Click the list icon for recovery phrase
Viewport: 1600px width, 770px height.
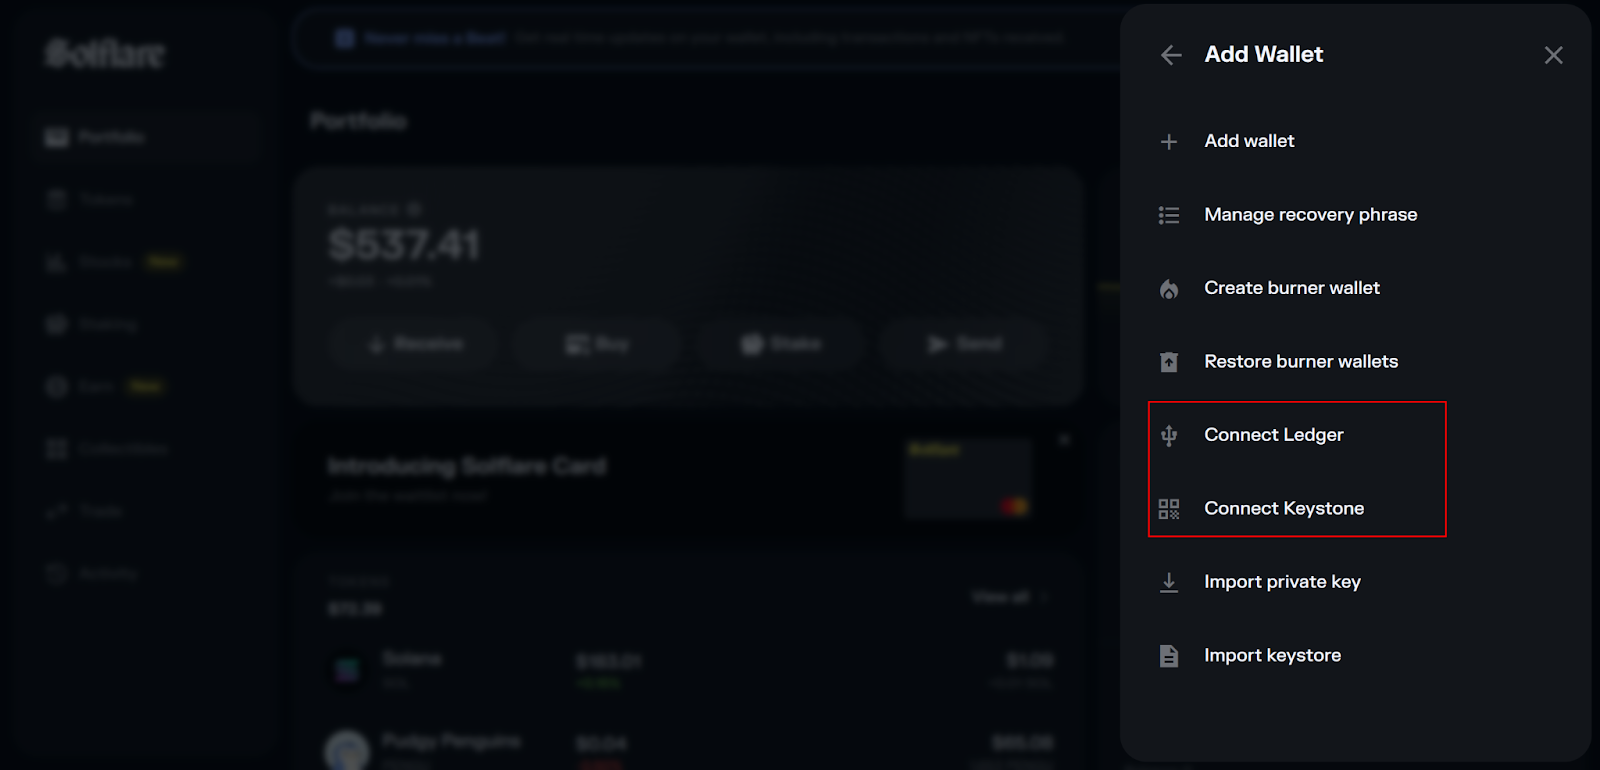coord(1169,215)
